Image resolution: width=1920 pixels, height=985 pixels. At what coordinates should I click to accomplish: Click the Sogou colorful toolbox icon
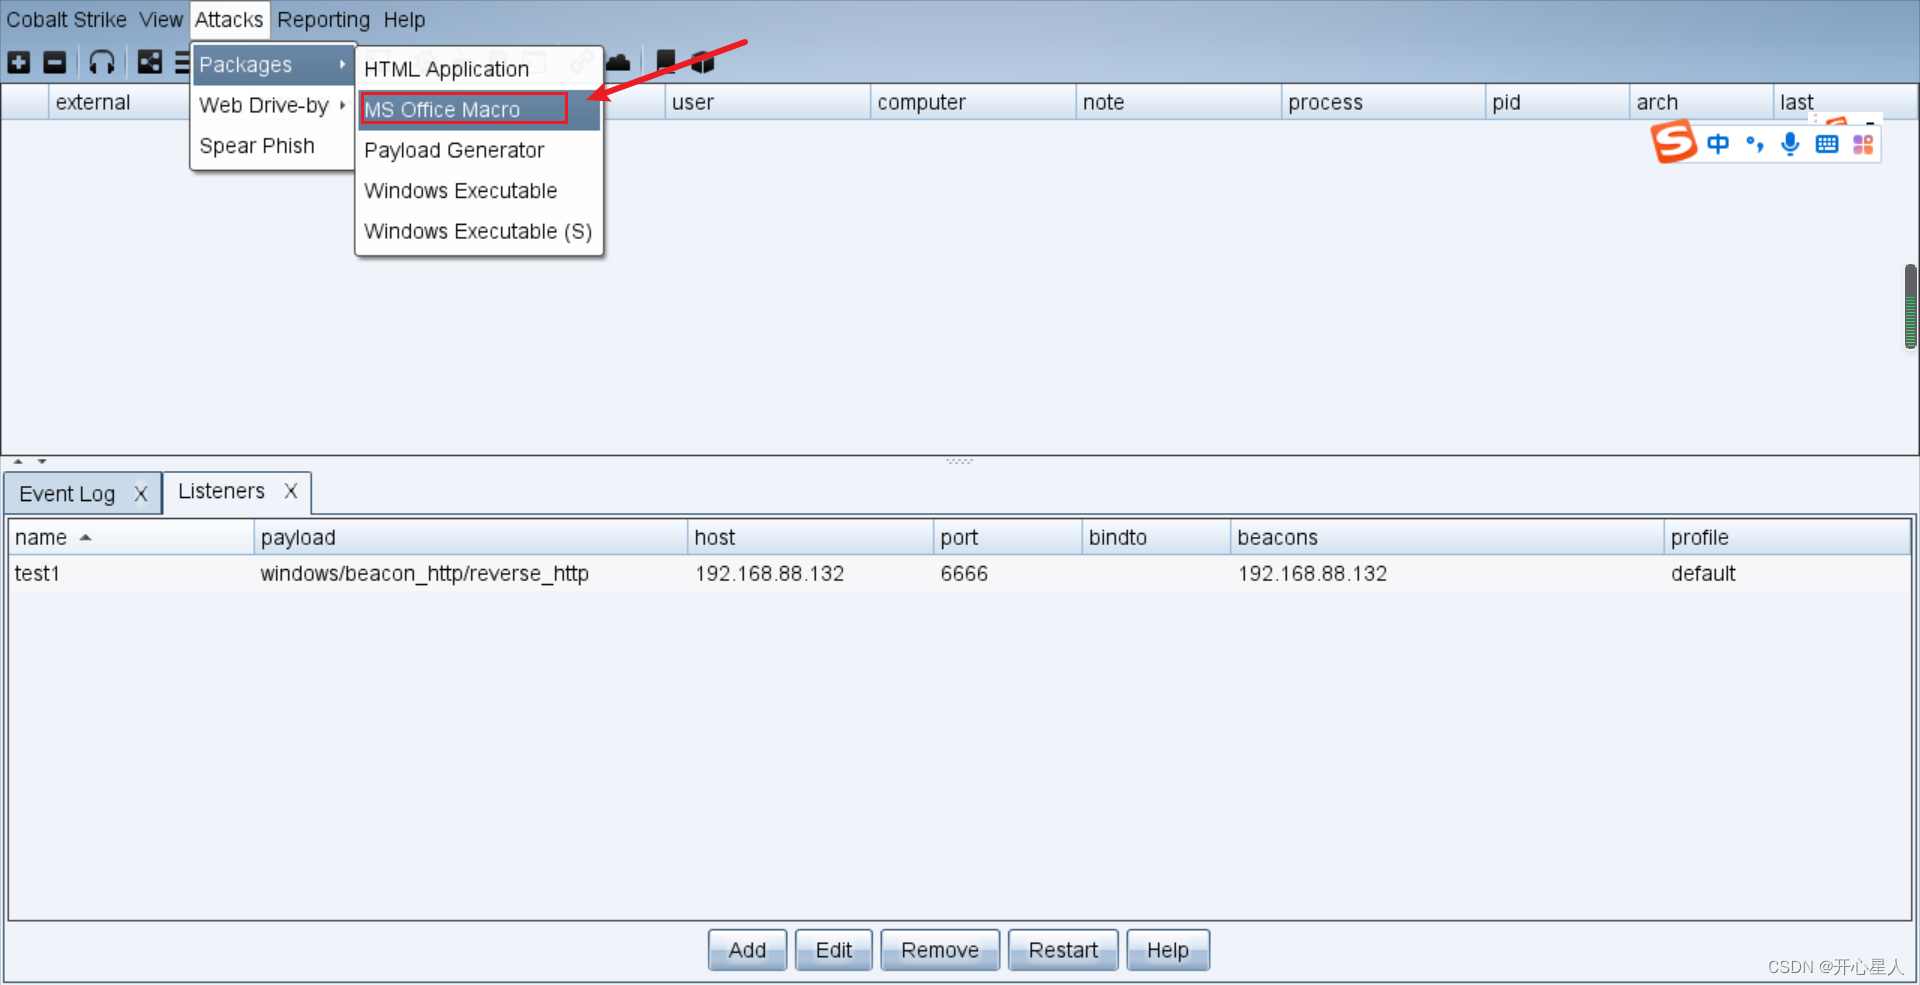coord(1863,144)
